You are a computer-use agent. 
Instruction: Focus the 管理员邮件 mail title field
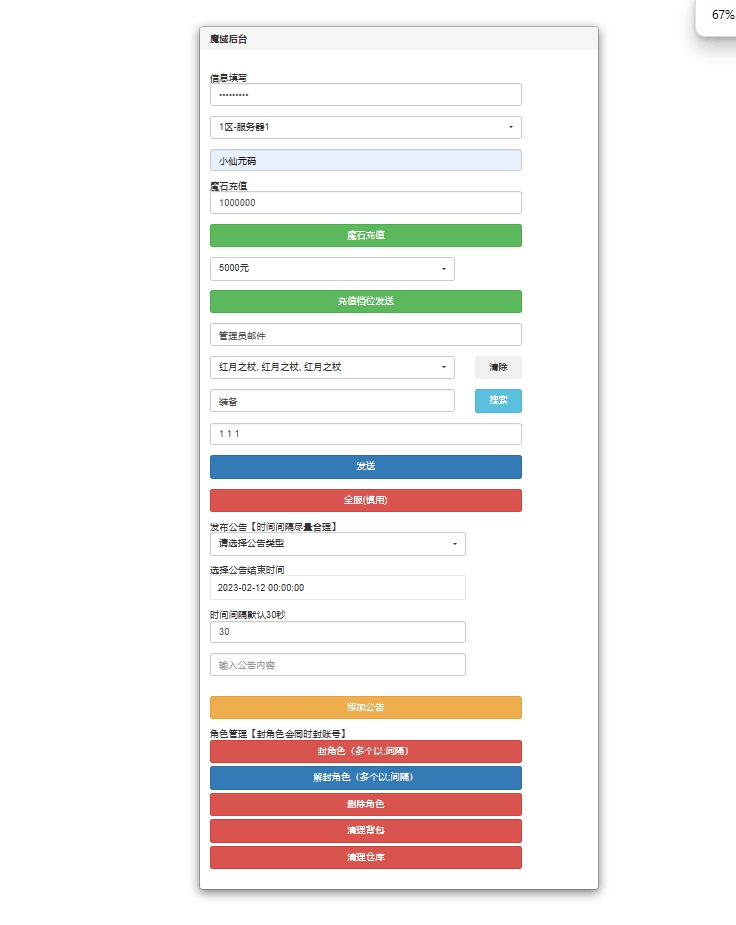click(x=366, y=334)
